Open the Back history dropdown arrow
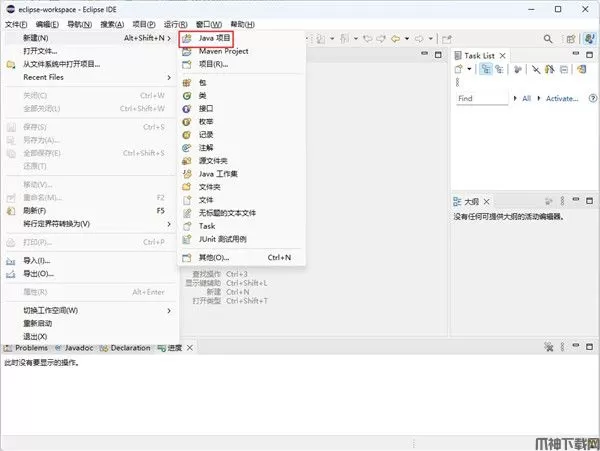The width and height of the screenshot is (600, 451). (x=406, y=39)
